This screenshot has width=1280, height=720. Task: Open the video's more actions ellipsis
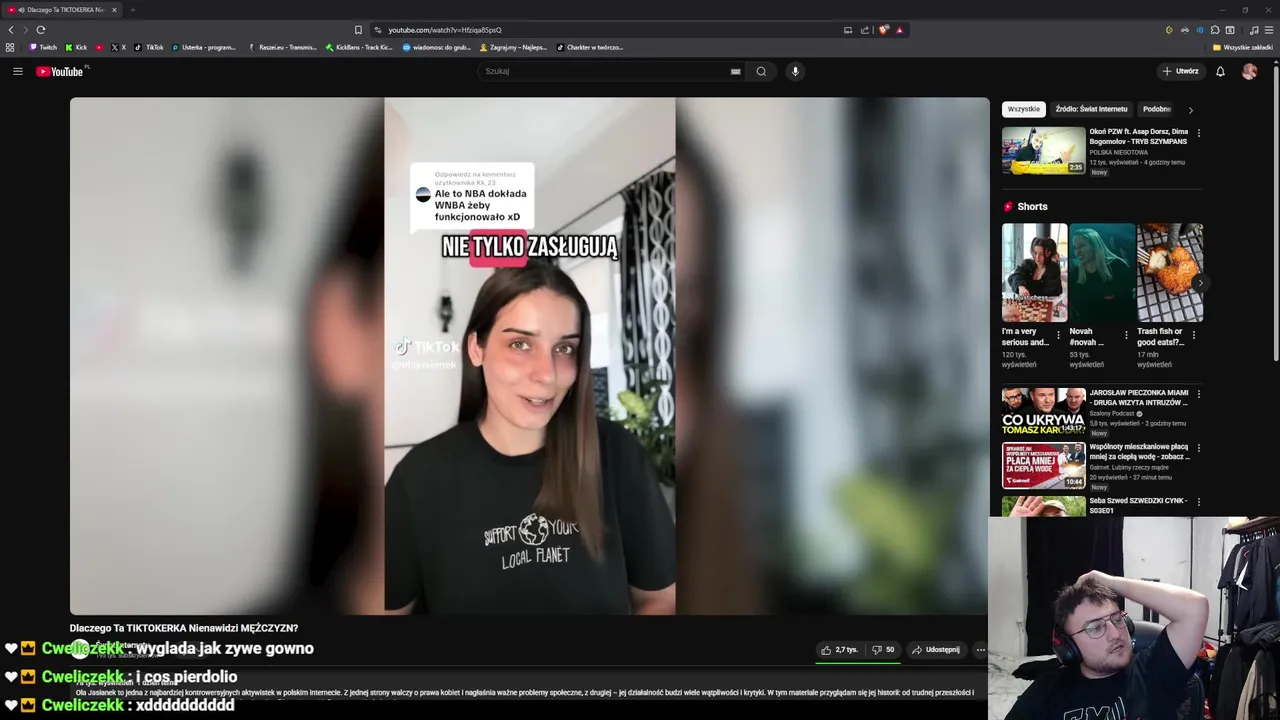(x=980, y=650)
